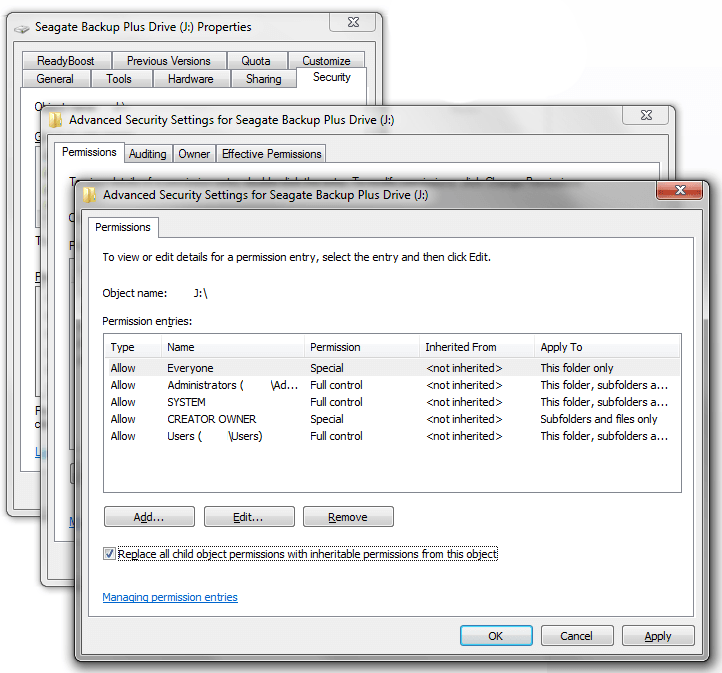This screenshot has width=722, height=673.
Task: Click 'Subfolders and files only' cell
Action: (x=599, y=419)
